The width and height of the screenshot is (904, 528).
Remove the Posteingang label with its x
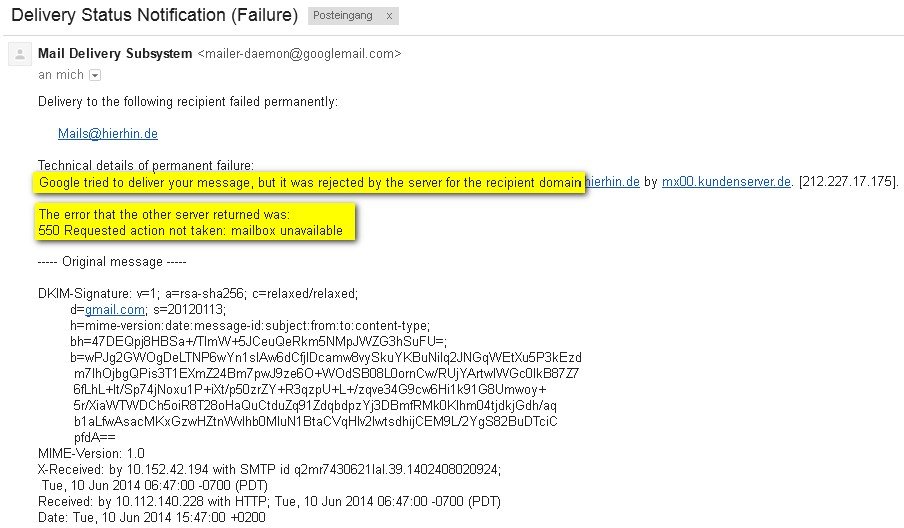tap(389, 16)
